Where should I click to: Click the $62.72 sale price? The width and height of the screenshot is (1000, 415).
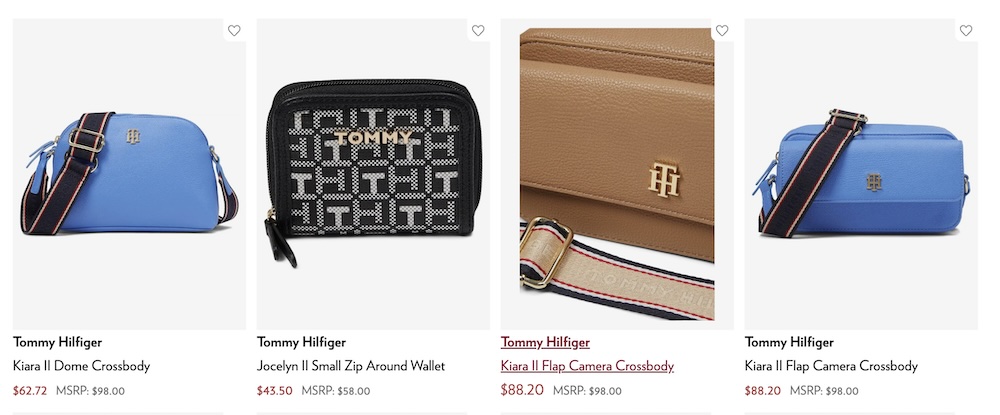coord(30,391)
